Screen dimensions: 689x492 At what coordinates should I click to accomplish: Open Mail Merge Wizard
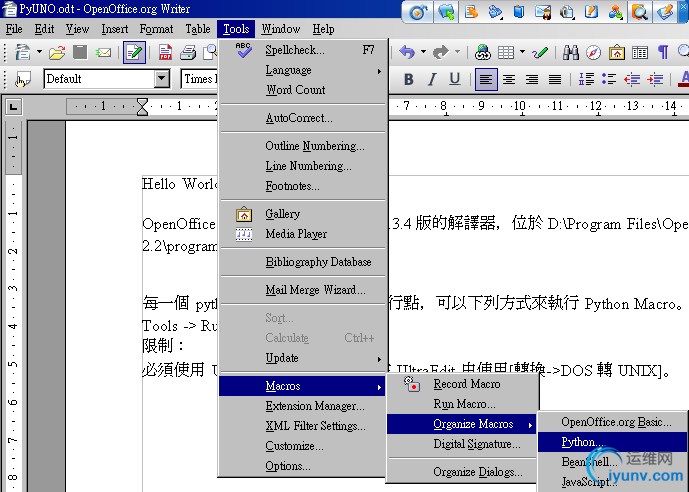pos(303,290)
